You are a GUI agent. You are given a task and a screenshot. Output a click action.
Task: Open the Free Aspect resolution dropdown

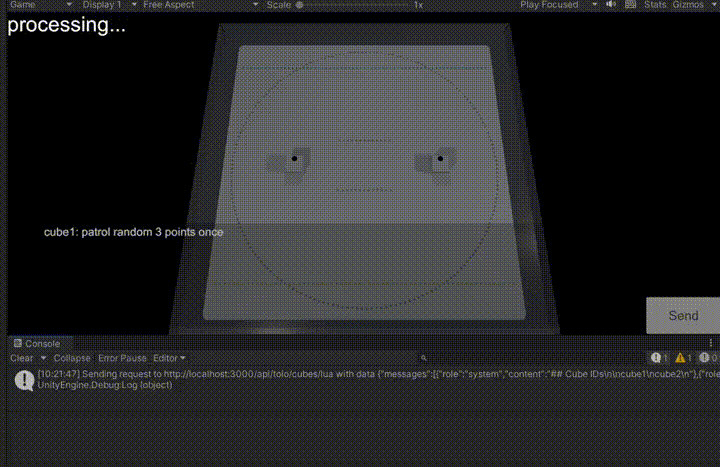point(200,5)
